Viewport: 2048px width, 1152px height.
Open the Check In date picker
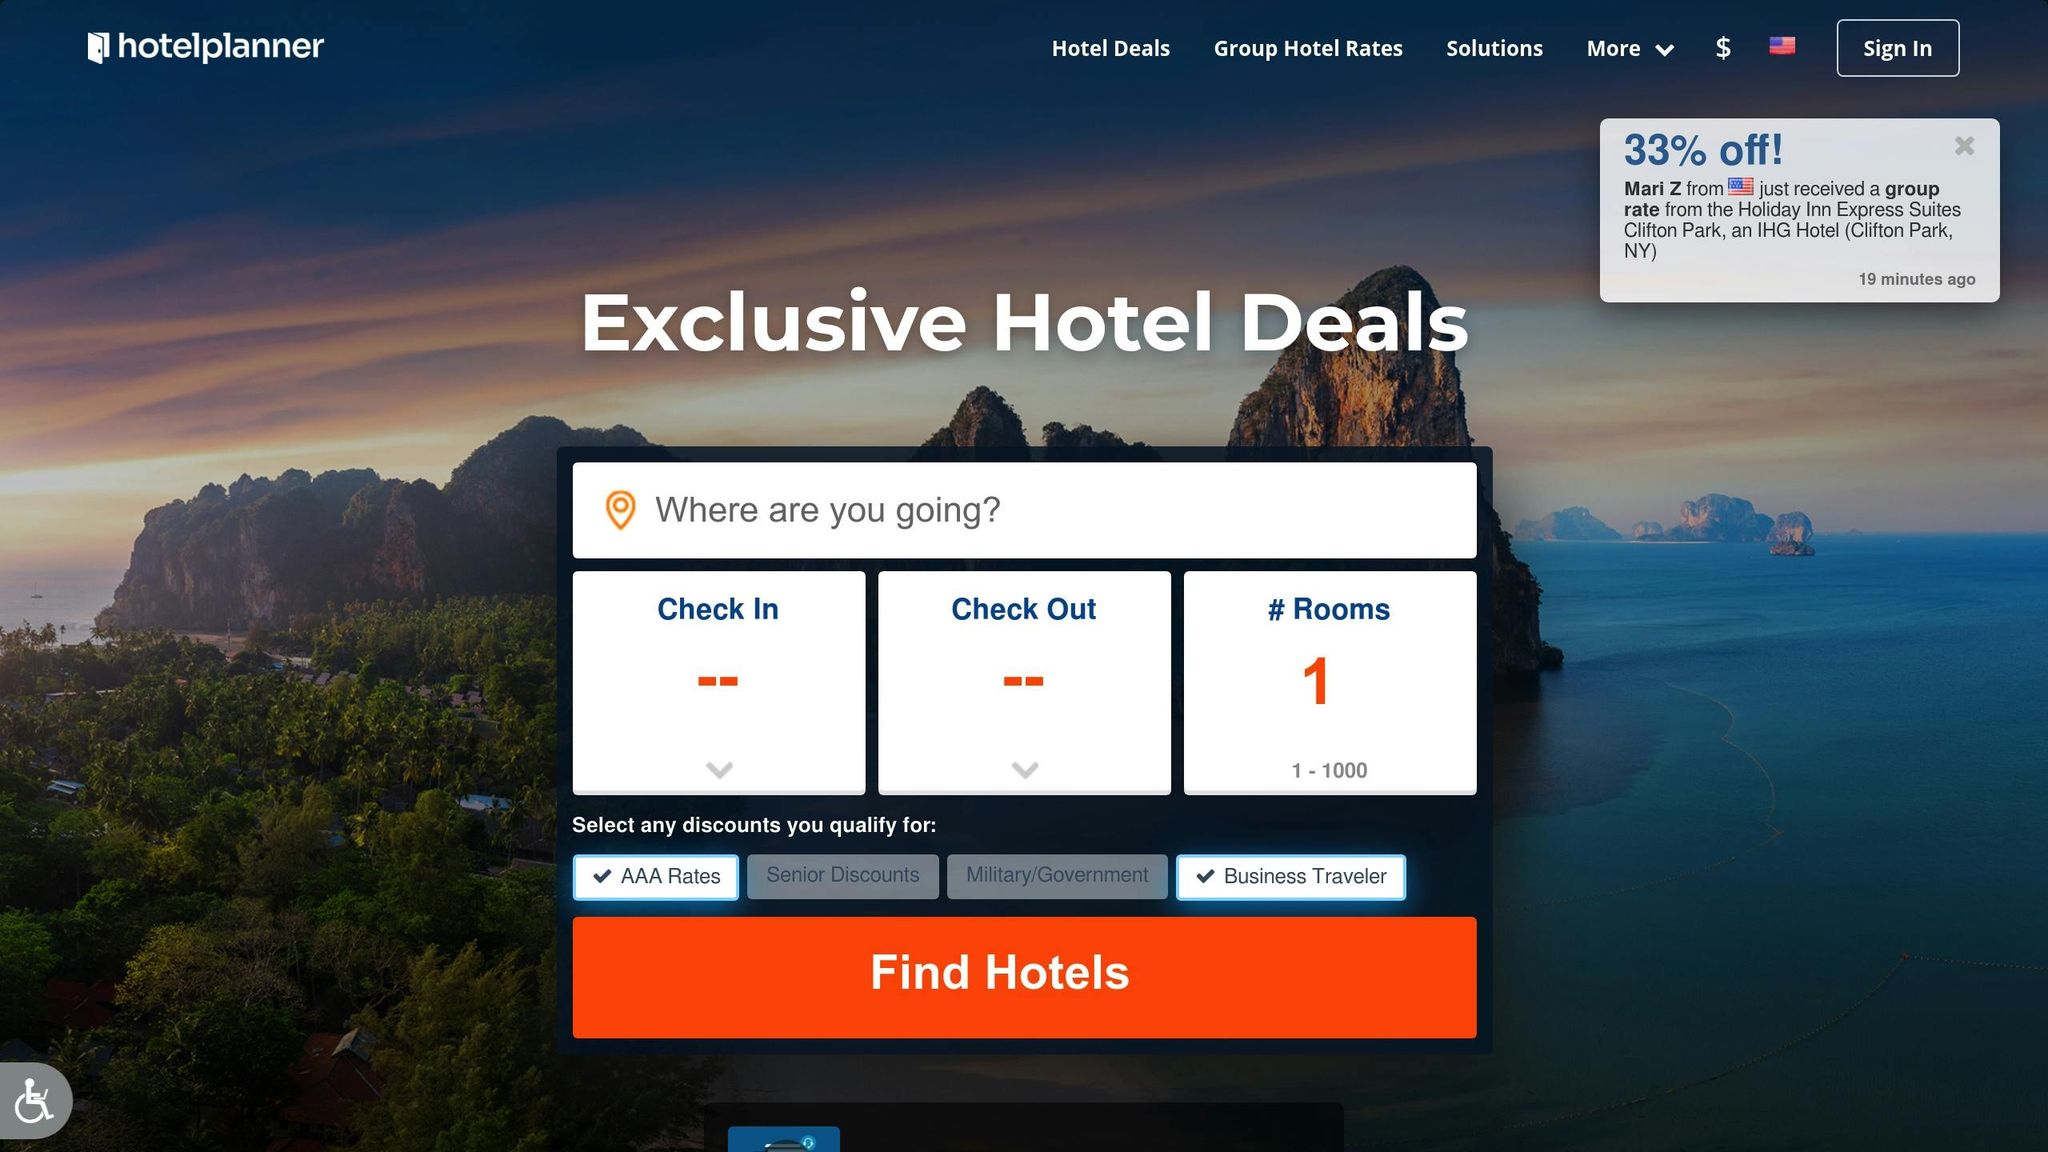(x=719, y=683)
